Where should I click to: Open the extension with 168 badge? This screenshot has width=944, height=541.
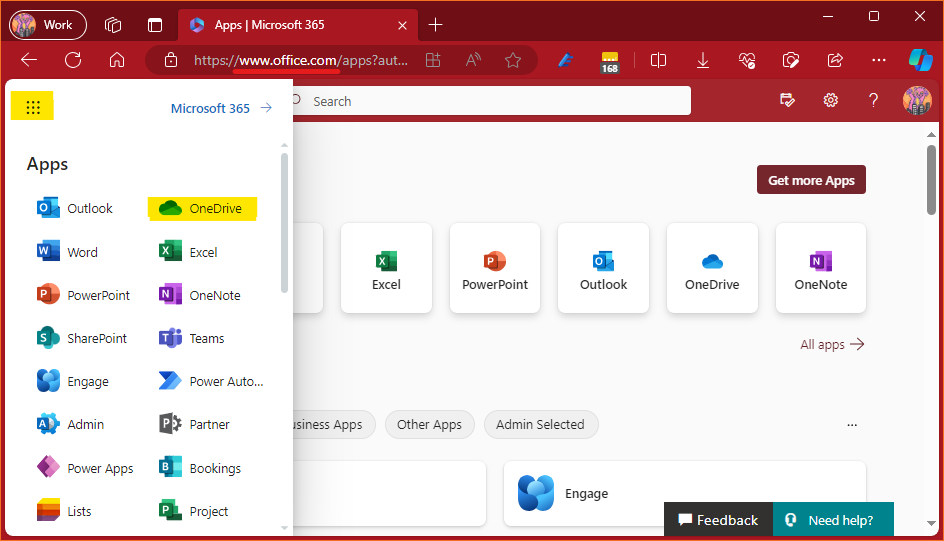coord(609,61)
